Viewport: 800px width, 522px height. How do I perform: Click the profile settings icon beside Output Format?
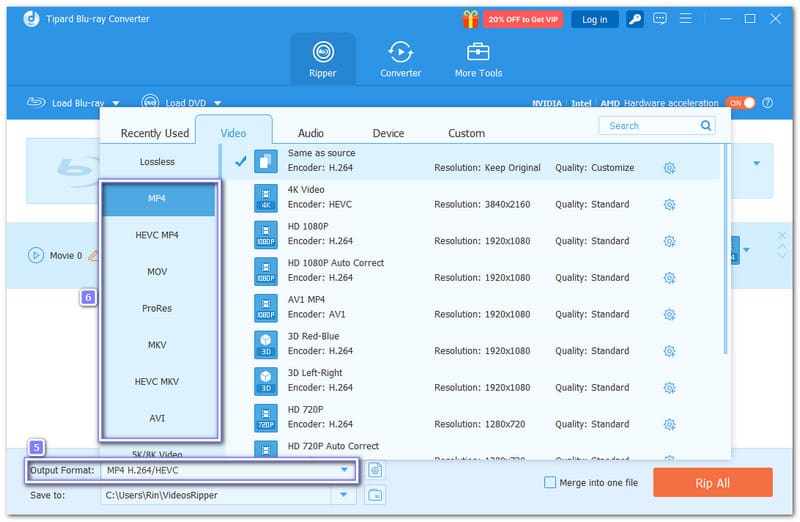(375, 470)
